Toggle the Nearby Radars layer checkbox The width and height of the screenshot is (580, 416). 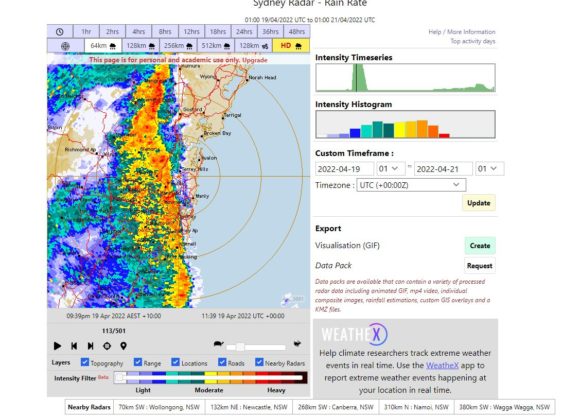259,362
